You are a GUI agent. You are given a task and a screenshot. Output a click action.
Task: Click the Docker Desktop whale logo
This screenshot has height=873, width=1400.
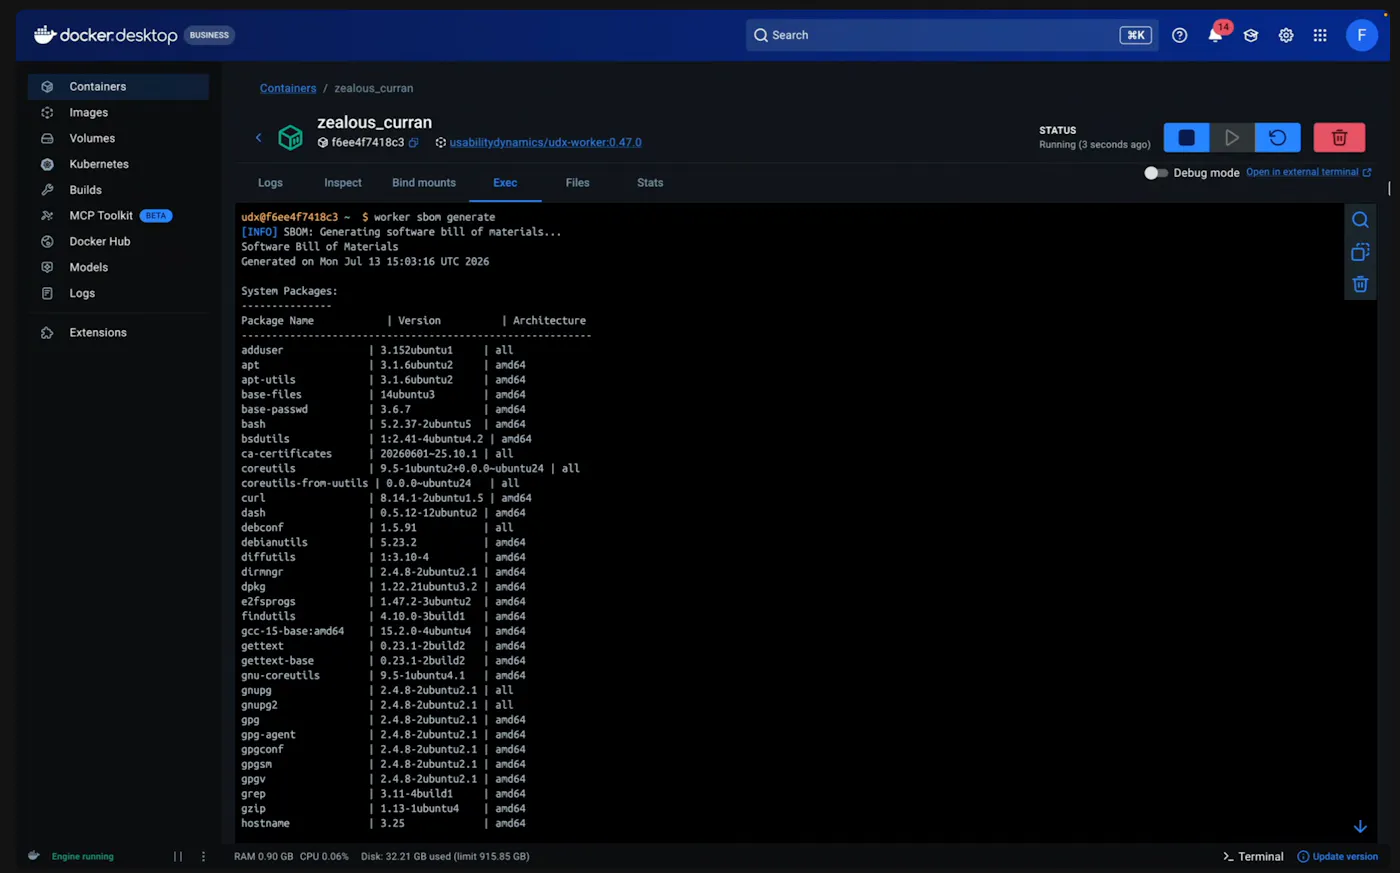pyautogui.click(x=44, y=34)
